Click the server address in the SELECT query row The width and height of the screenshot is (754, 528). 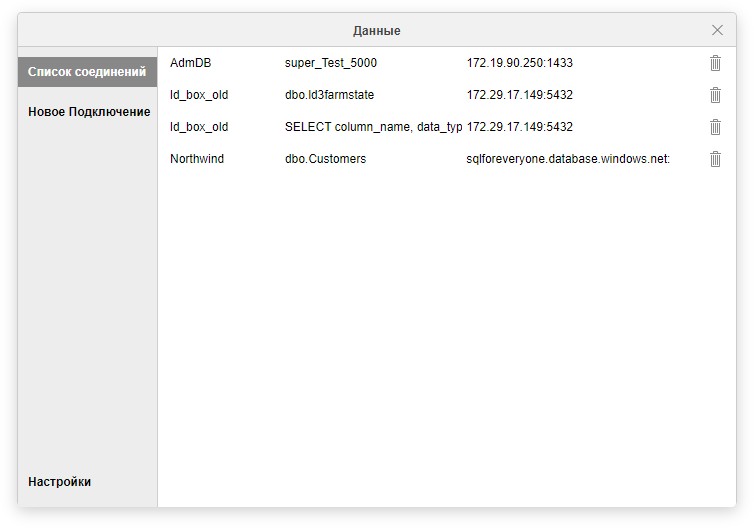click(x=520, y=127)
